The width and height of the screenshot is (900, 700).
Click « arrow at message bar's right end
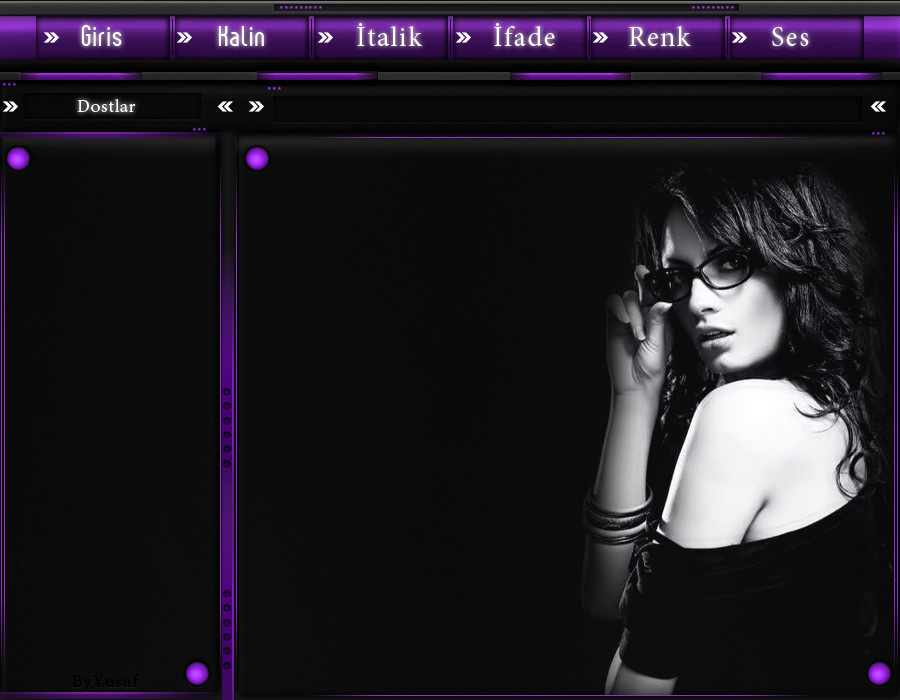pos(878,107)
